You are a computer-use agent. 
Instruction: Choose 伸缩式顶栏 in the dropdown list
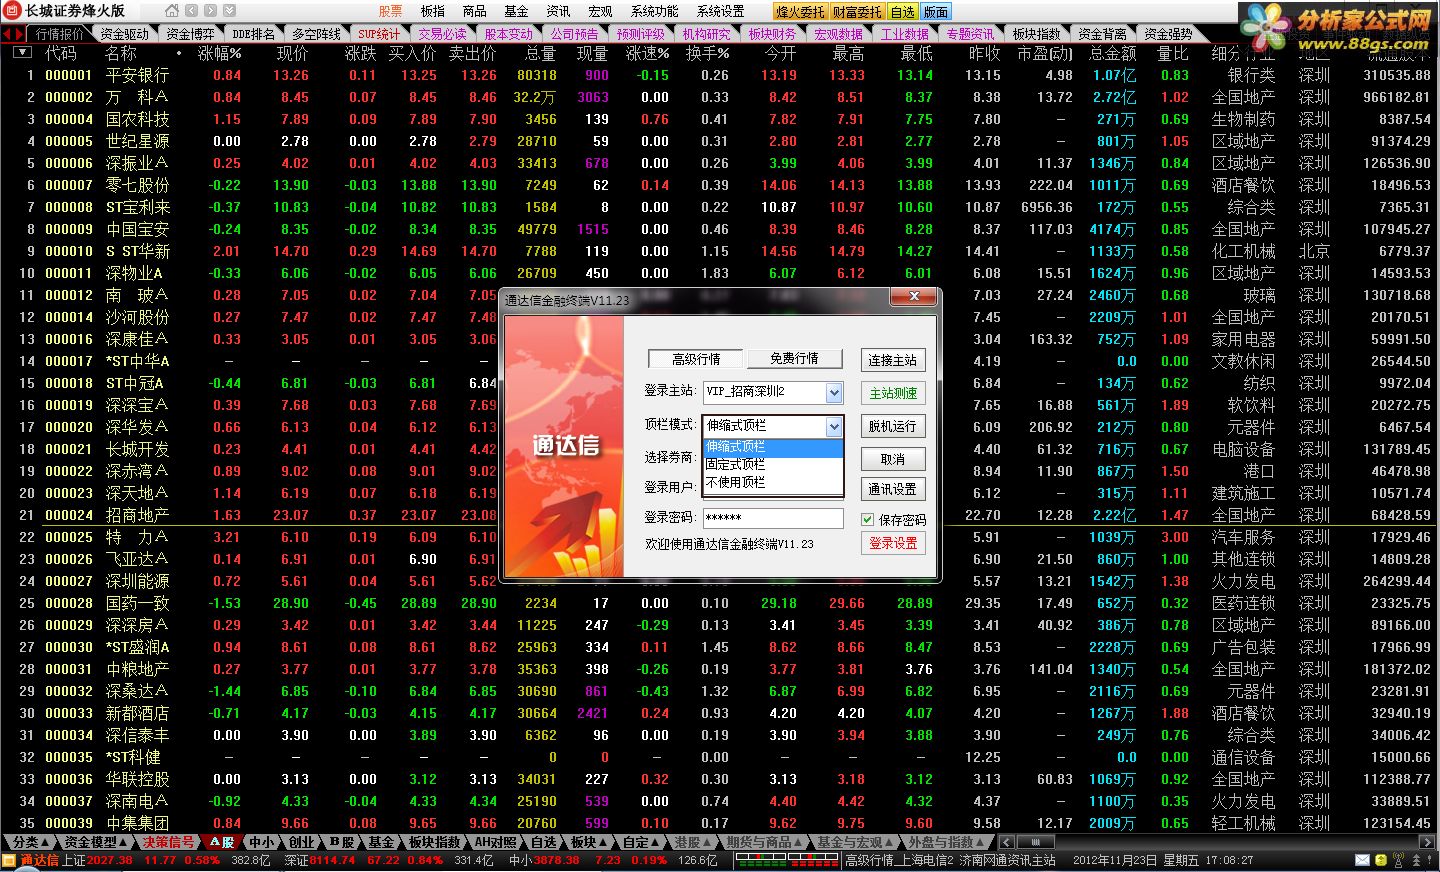773,447
